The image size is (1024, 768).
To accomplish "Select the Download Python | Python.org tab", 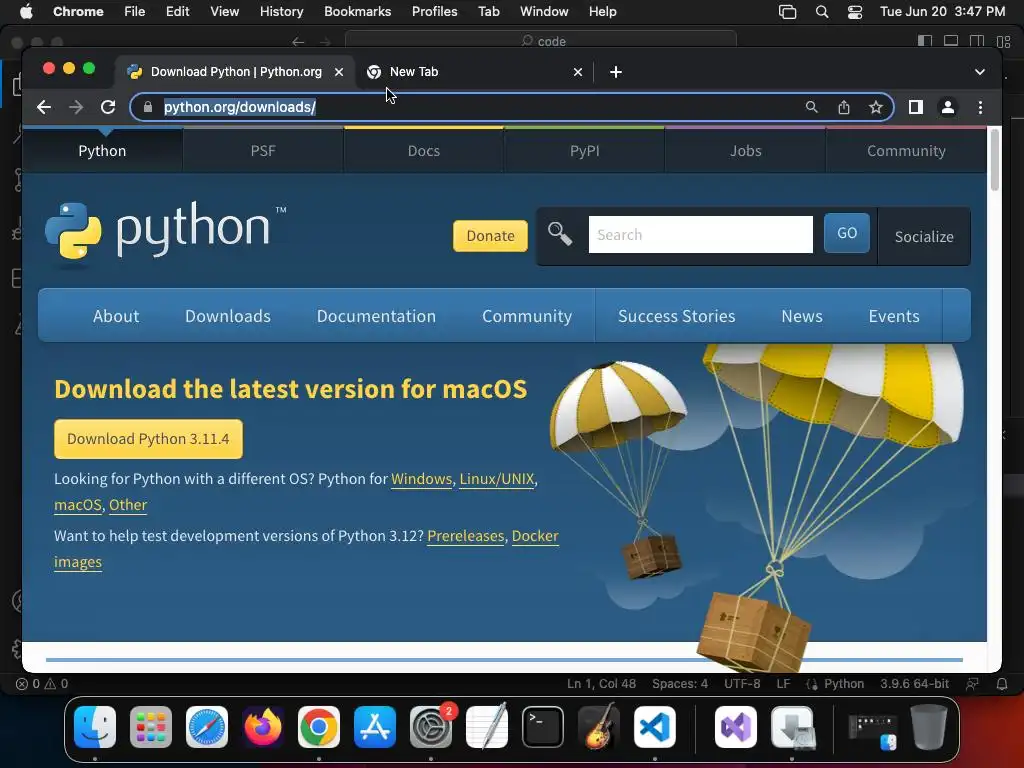I will click(x=236, y=72).
